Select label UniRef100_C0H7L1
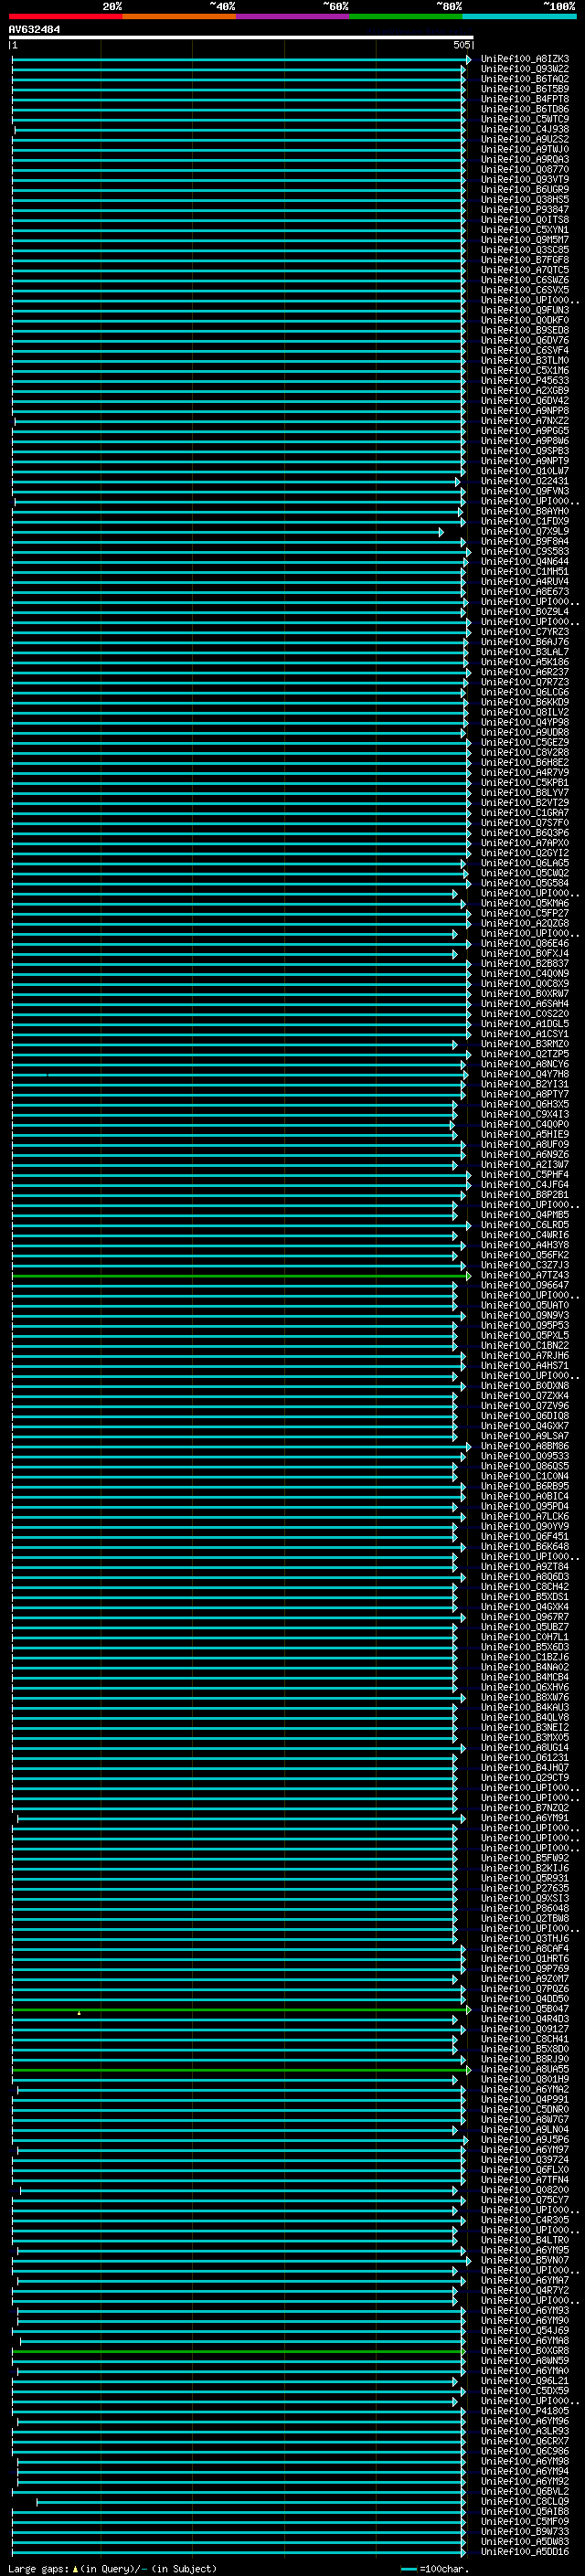 click(x=525, y=1637)
